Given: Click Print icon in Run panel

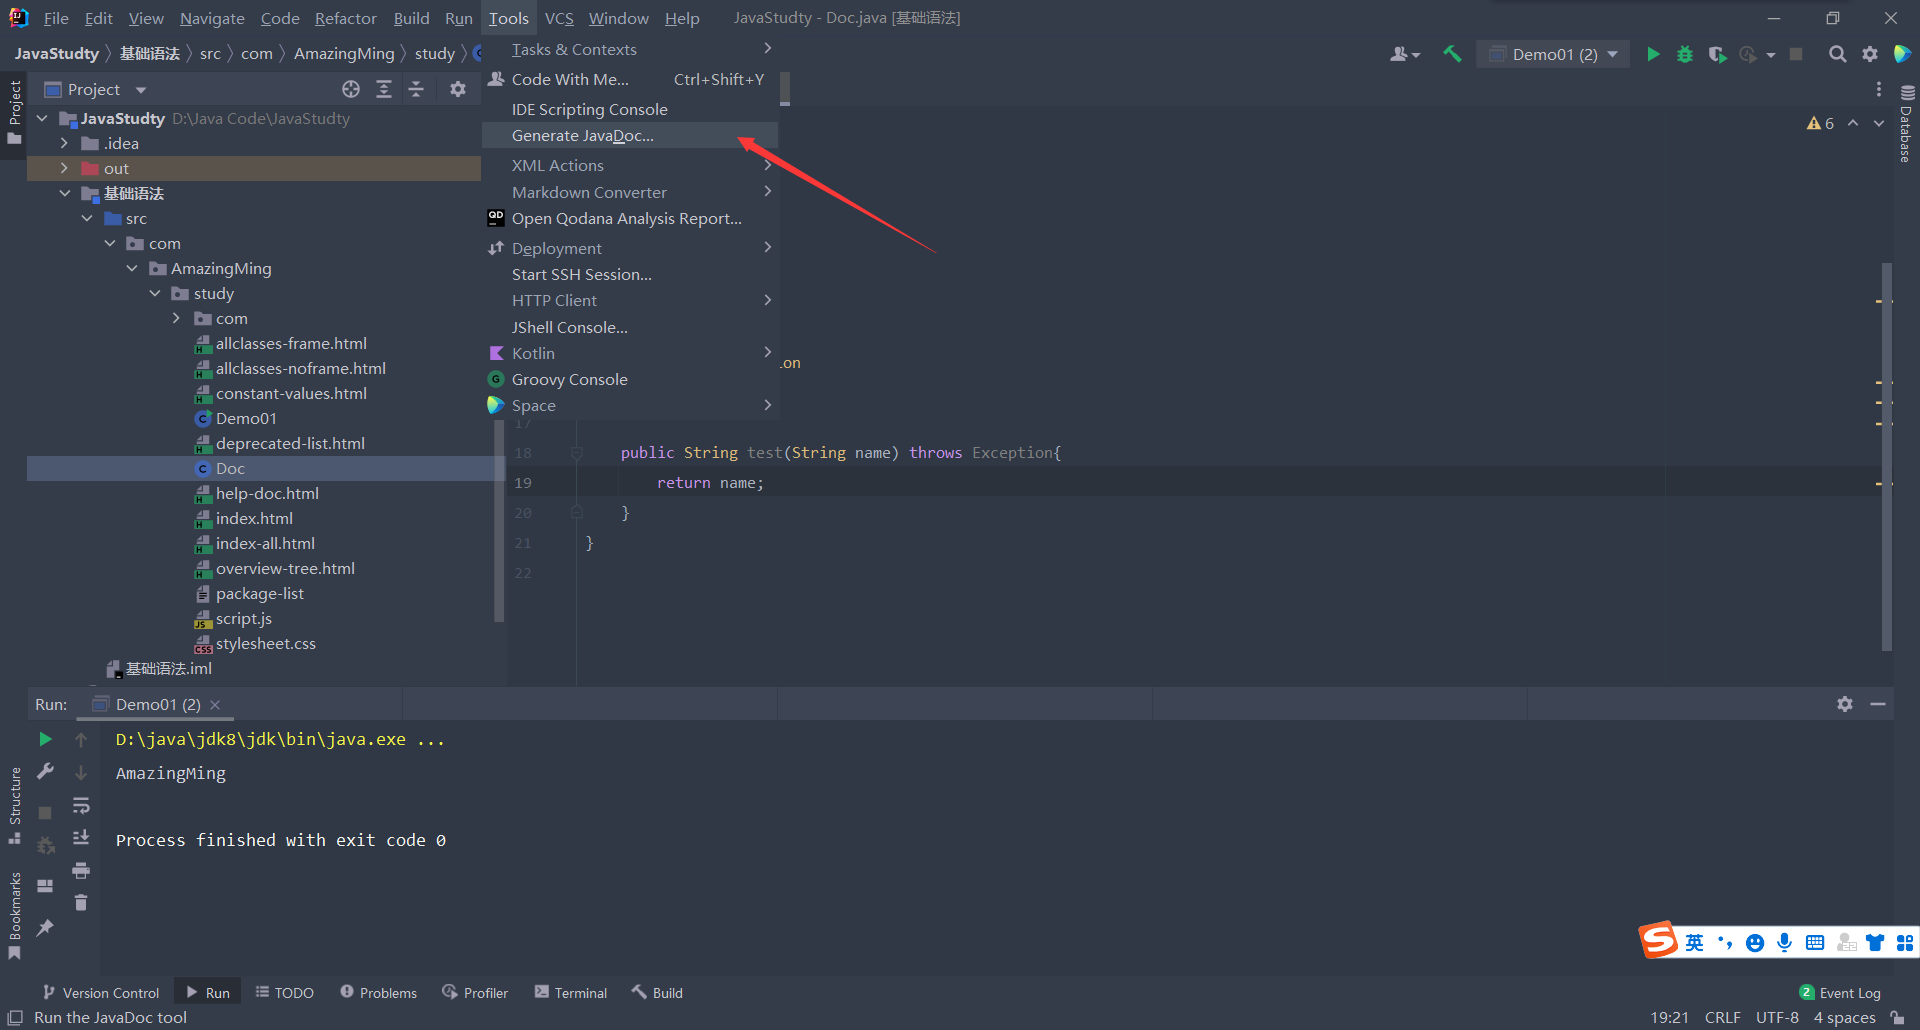Looking at the screenshot, I should tap(81, 870).
